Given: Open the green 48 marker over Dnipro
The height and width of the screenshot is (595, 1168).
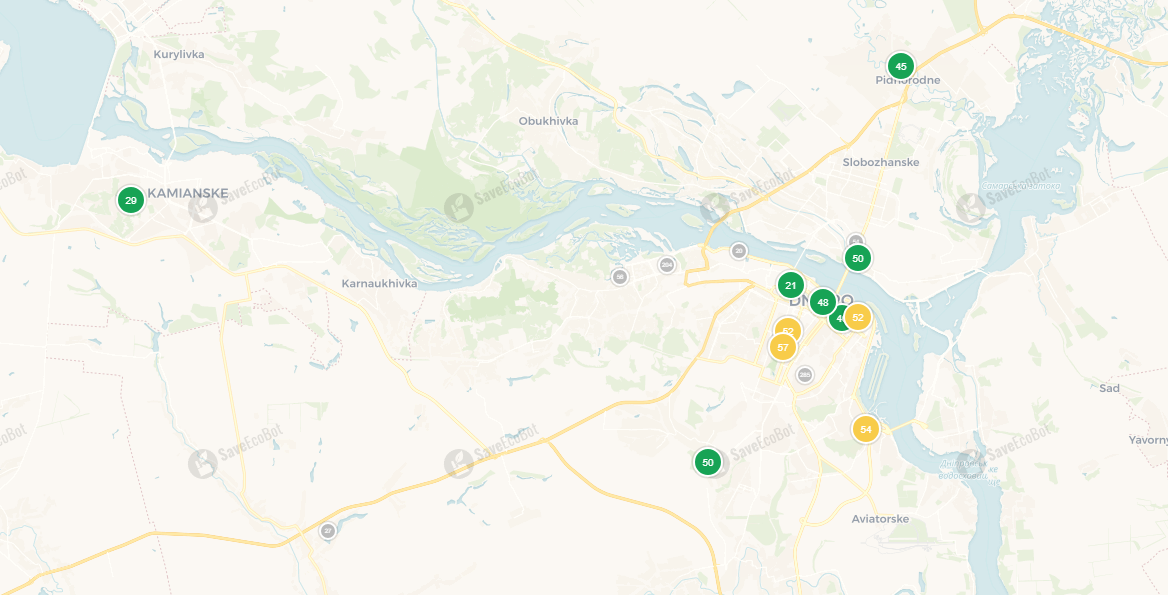Looking at the screenshot, I should tap(822, 302).
